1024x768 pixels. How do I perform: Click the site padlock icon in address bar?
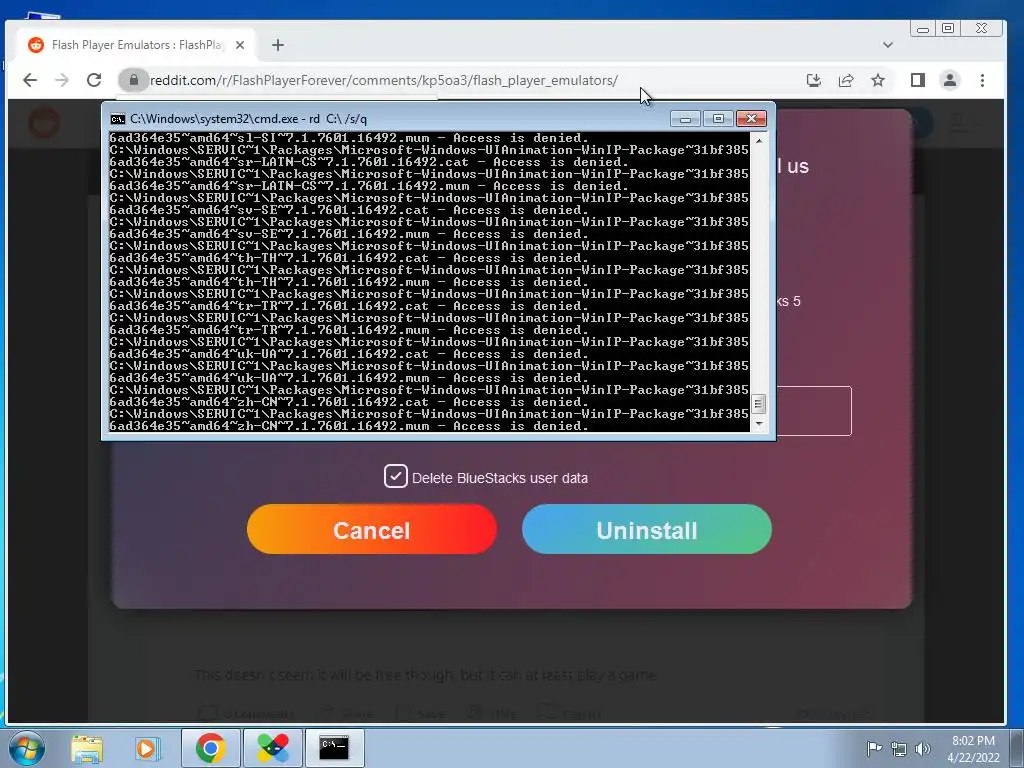tap(134, 80)
